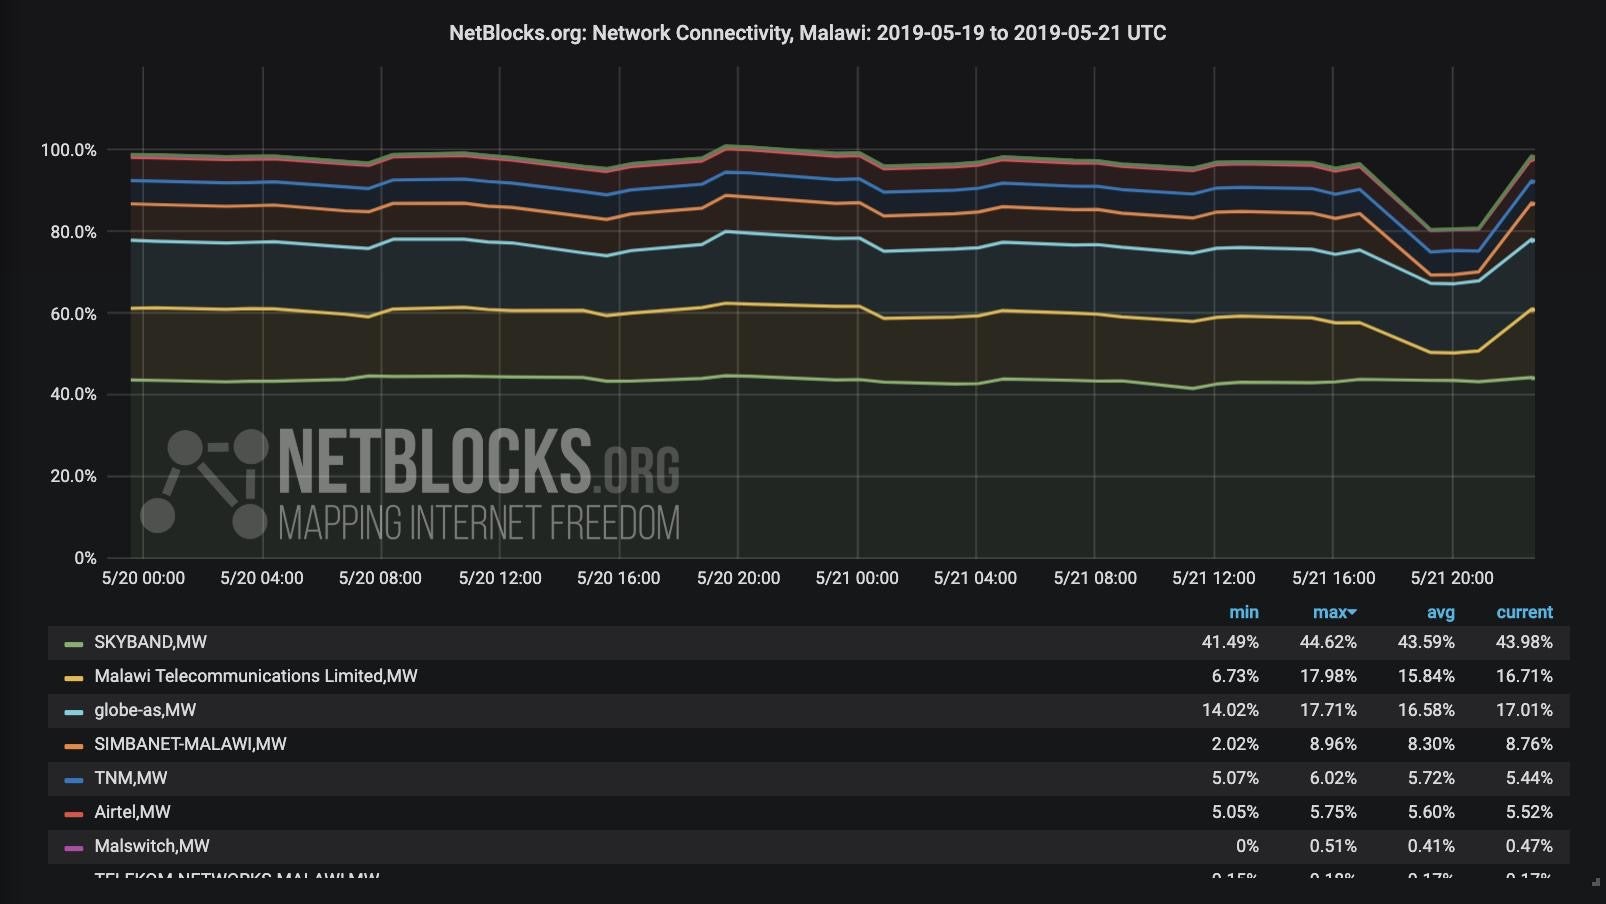
Task: Click globe-as avg value 16.58%
Action: click(x=1426, y=710)
